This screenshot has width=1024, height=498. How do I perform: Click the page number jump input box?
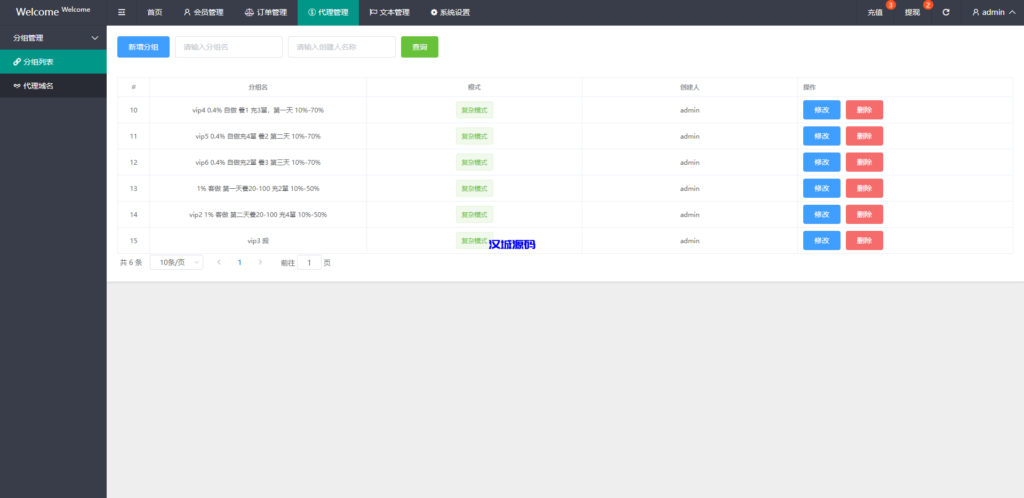point(309,262)
